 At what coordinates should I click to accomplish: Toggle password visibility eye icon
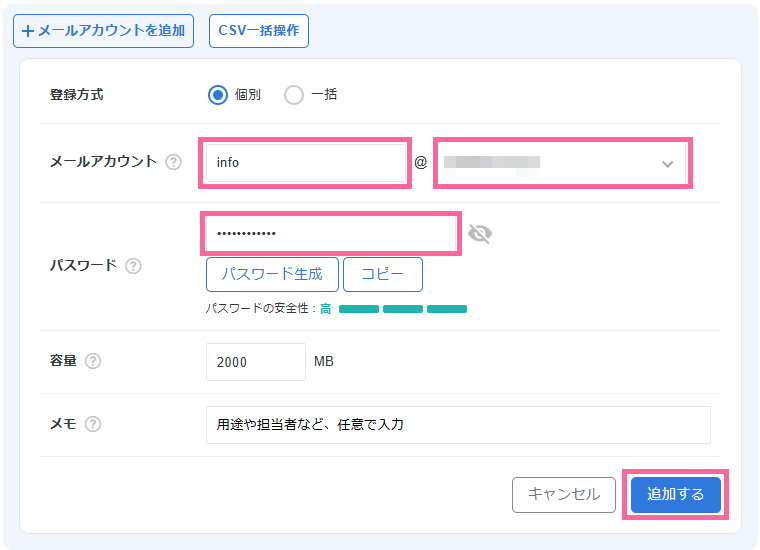[x=480, y=234]
